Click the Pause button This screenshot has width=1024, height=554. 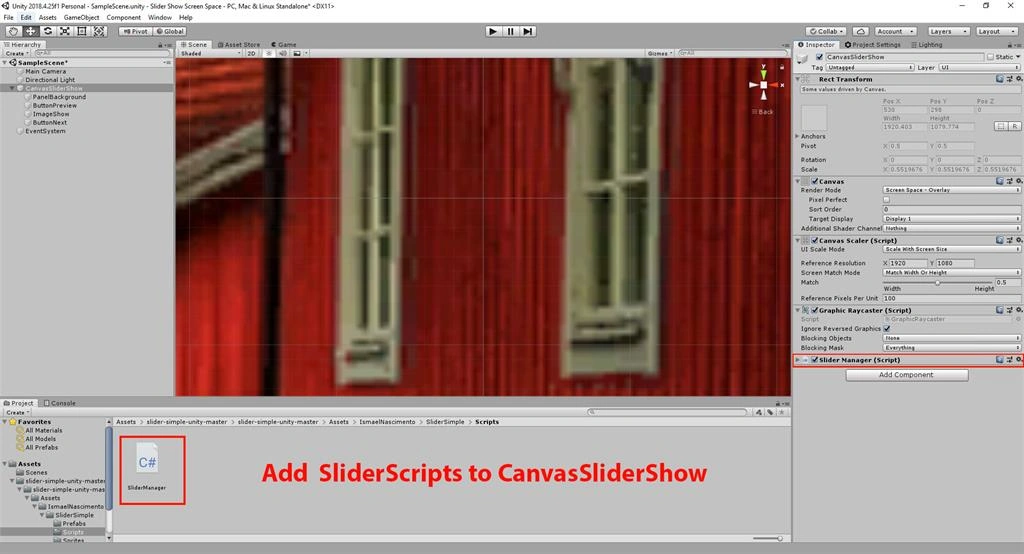point(511,31)
